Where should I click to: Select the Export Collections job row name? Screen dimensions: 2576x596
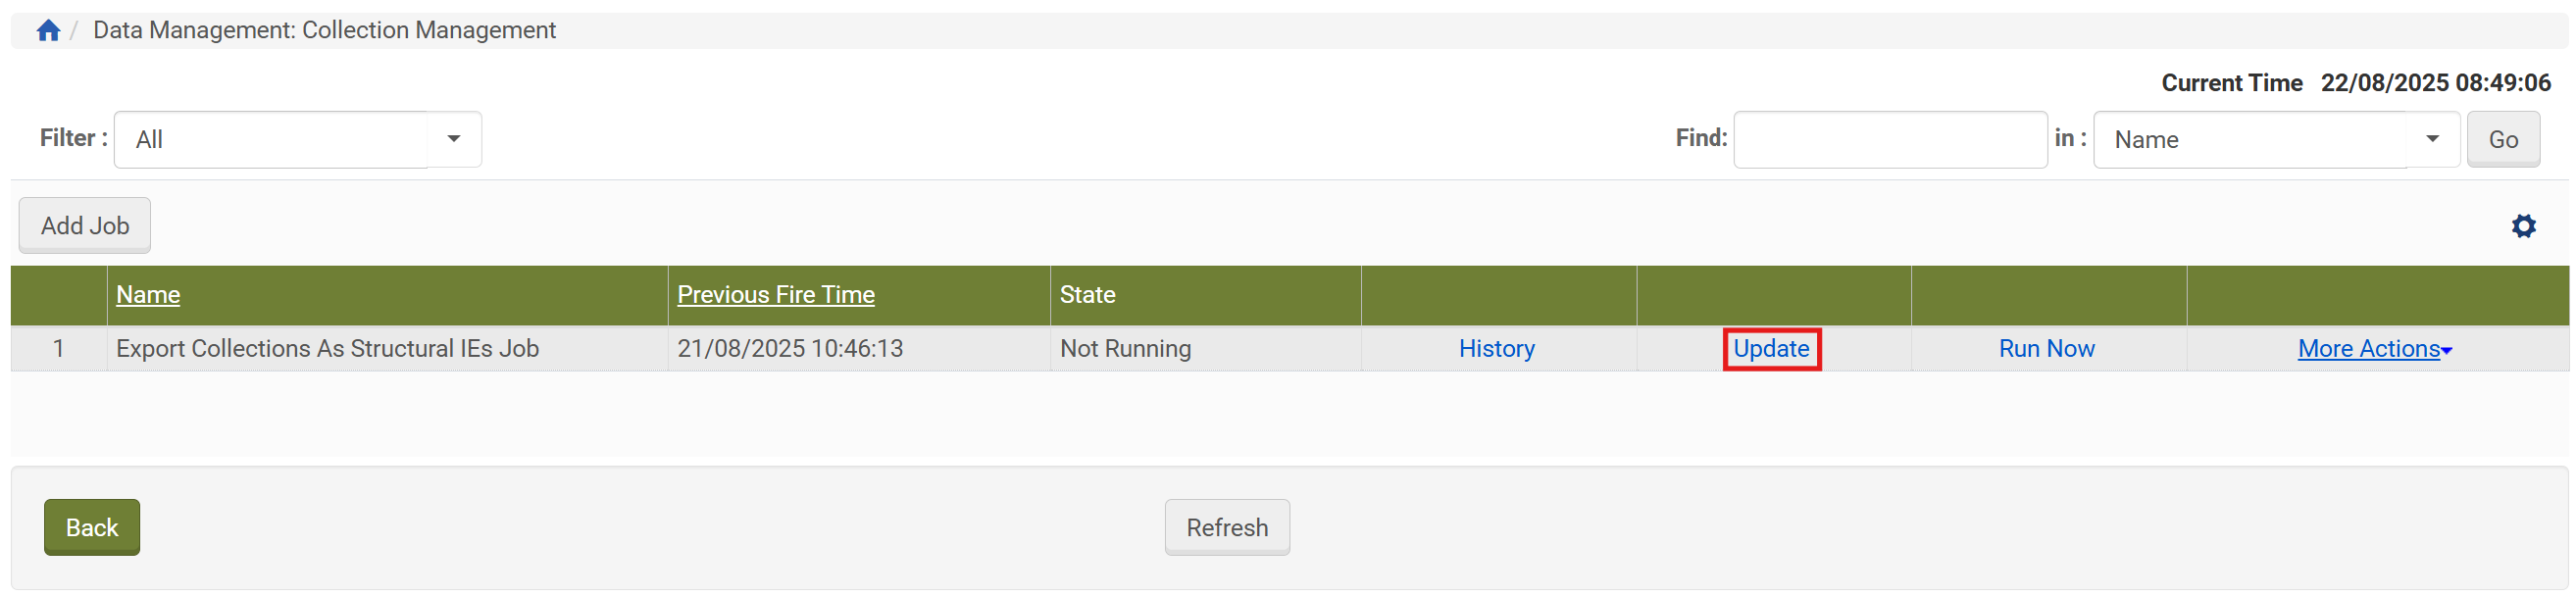click(x=327, y=349)
